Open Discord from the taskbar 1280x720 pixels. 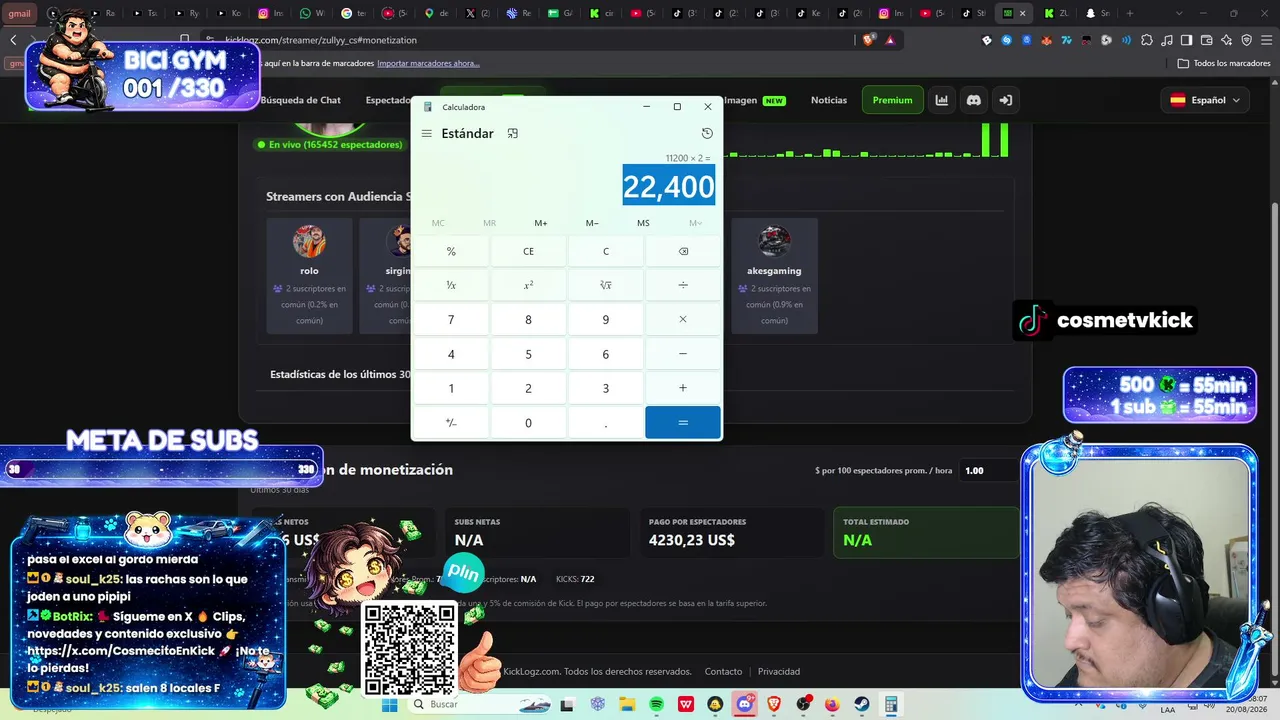(745, 704)
